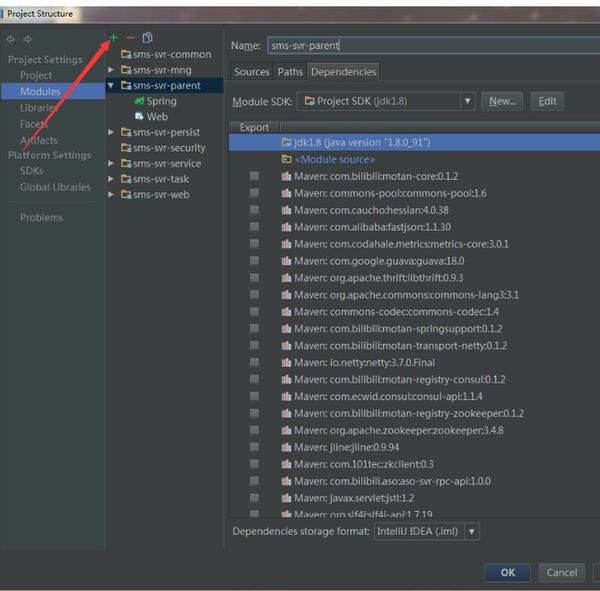Click the Cancel button

[561, 572]
